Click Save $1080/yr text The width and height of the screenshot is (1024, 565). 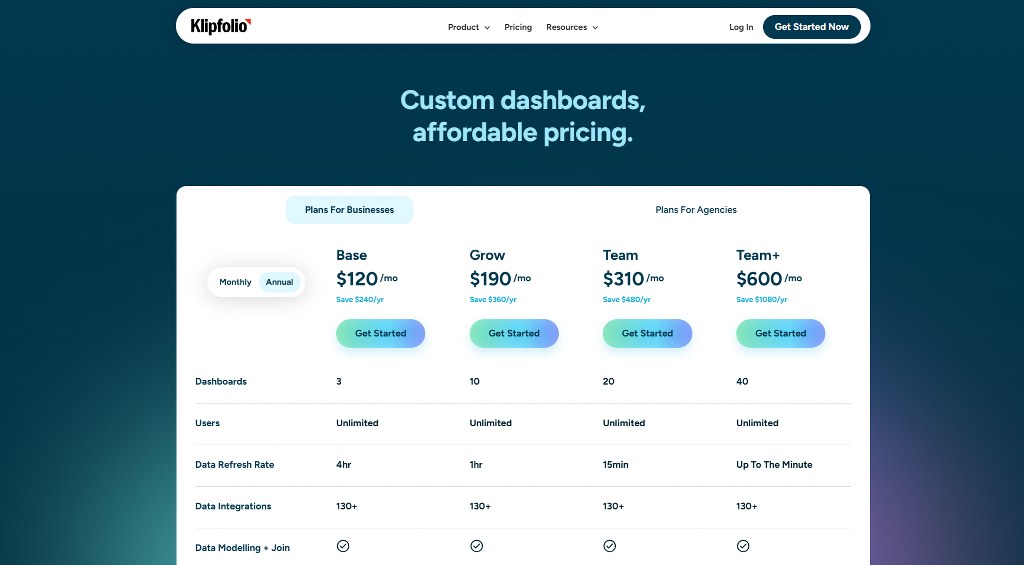tap(761, 300)
